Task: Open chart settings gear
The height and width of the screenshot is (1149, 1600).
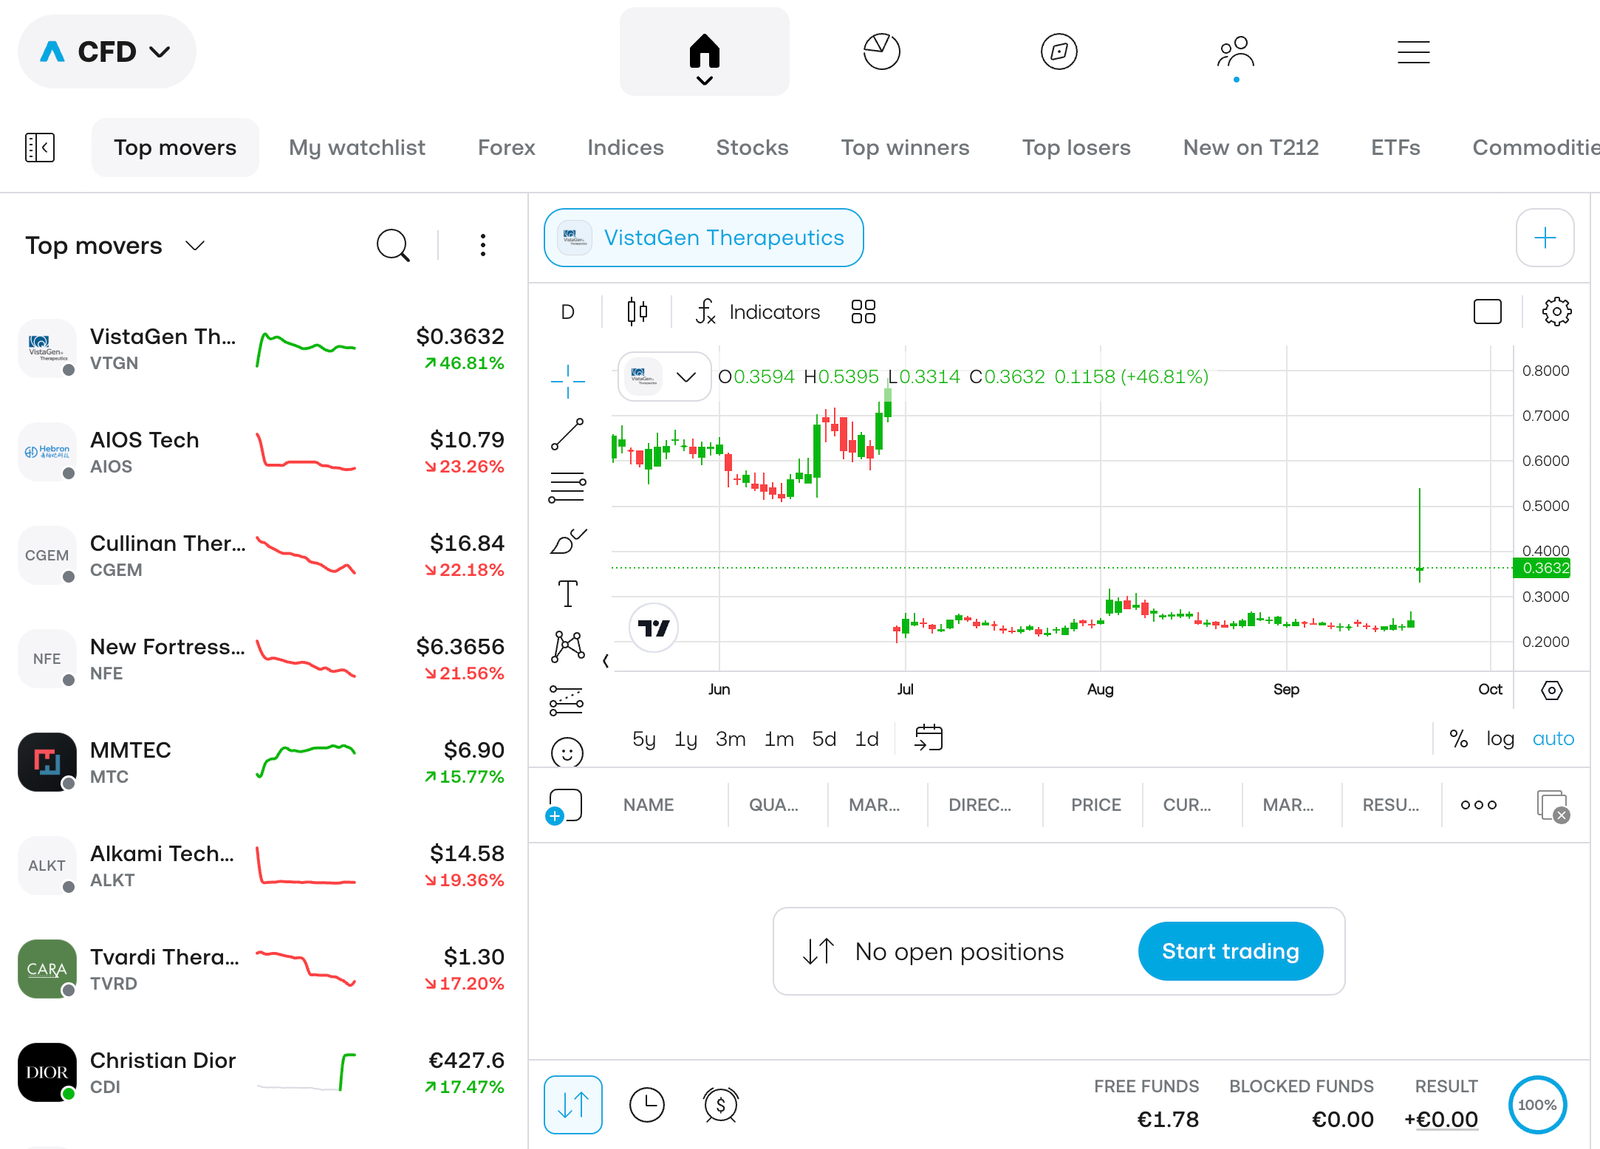Action: 1556,312
